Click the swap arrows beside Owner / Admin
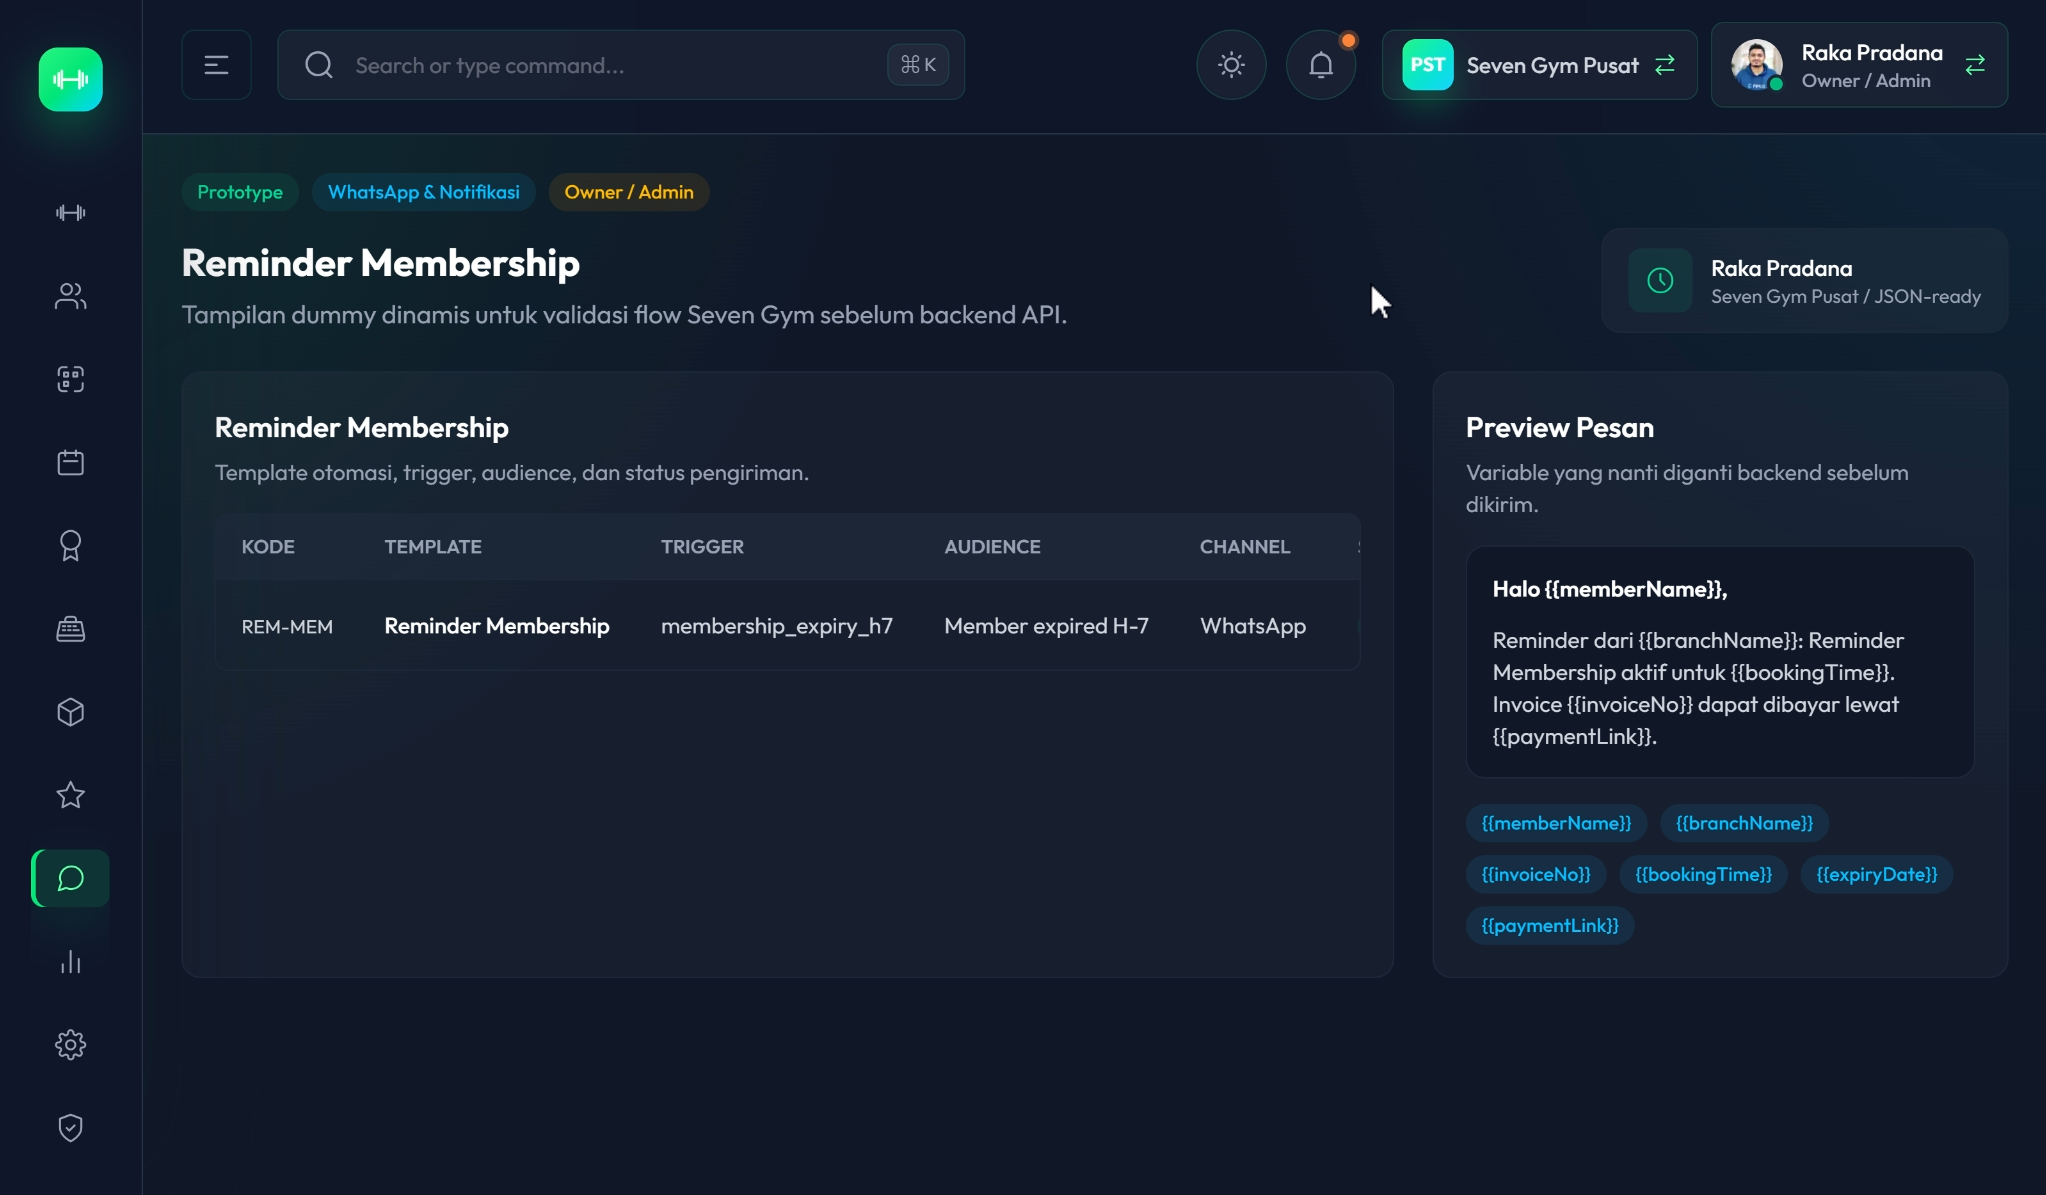 [1975, 65]
